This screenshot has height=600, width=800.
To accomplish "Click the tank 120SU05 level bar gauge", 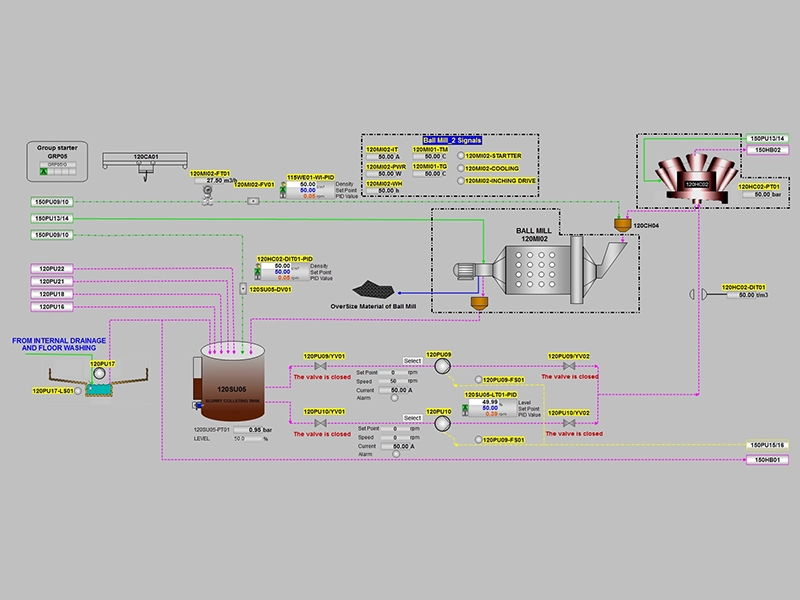I will (x=197, y=379).
